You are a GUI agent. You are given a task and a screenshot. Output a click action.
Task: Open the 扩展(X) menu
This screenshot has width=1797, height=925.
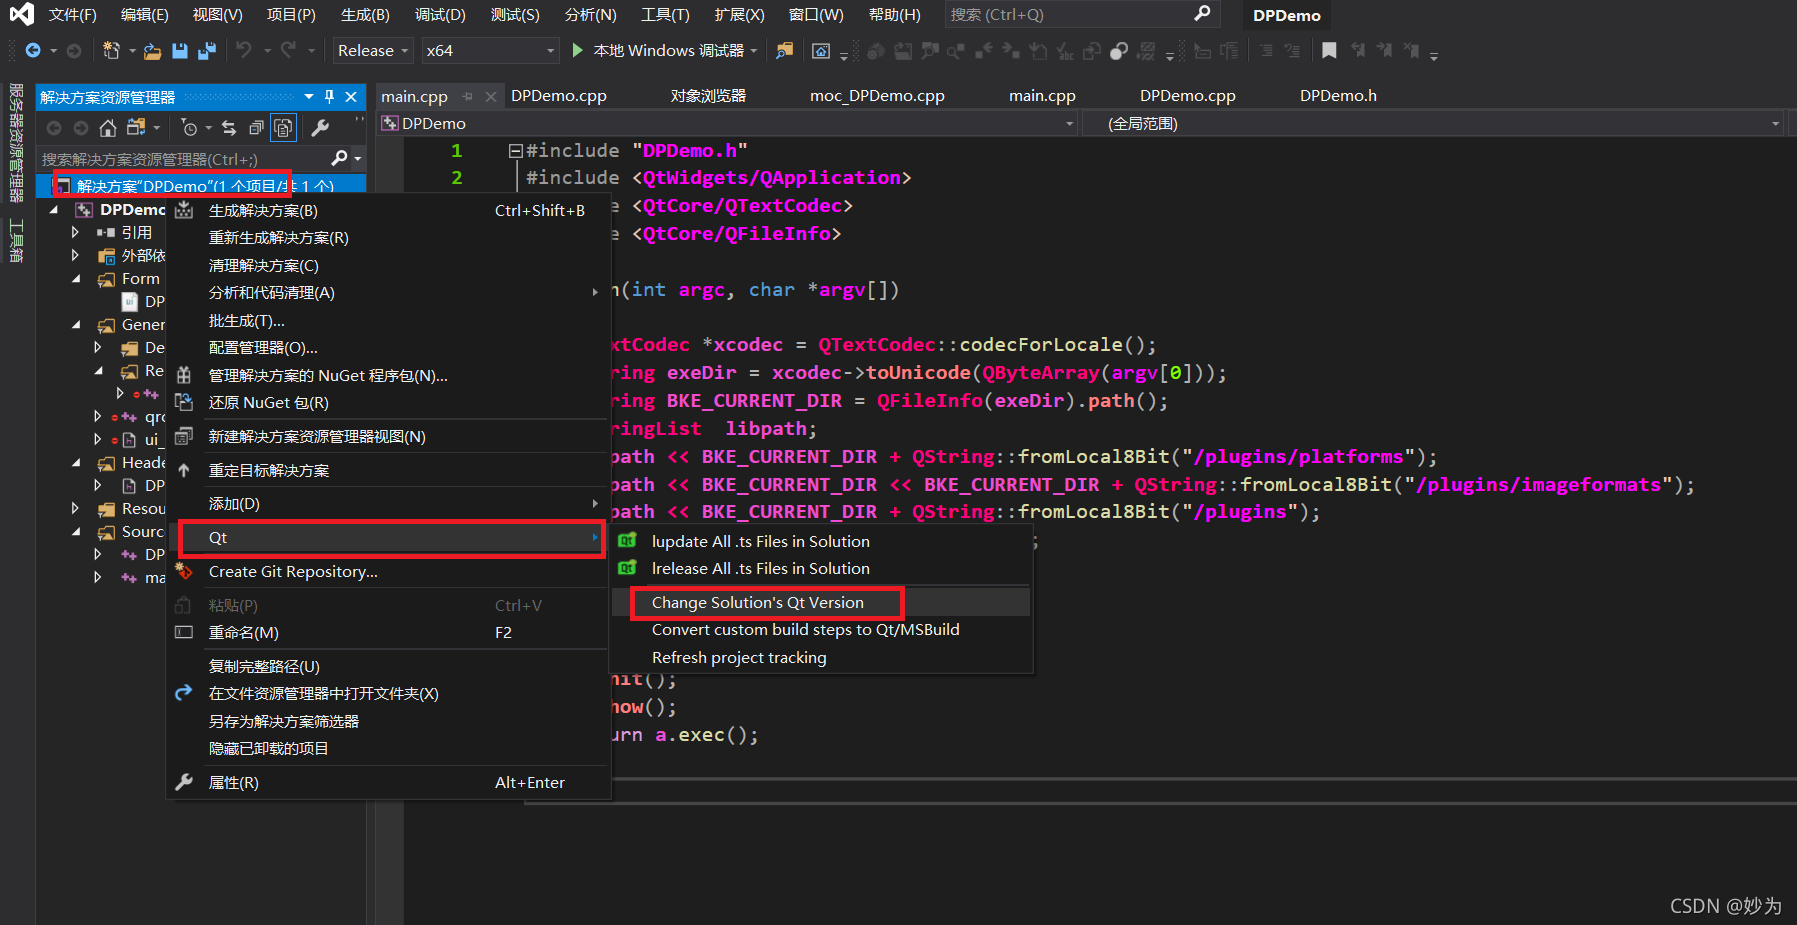[739, 14]
